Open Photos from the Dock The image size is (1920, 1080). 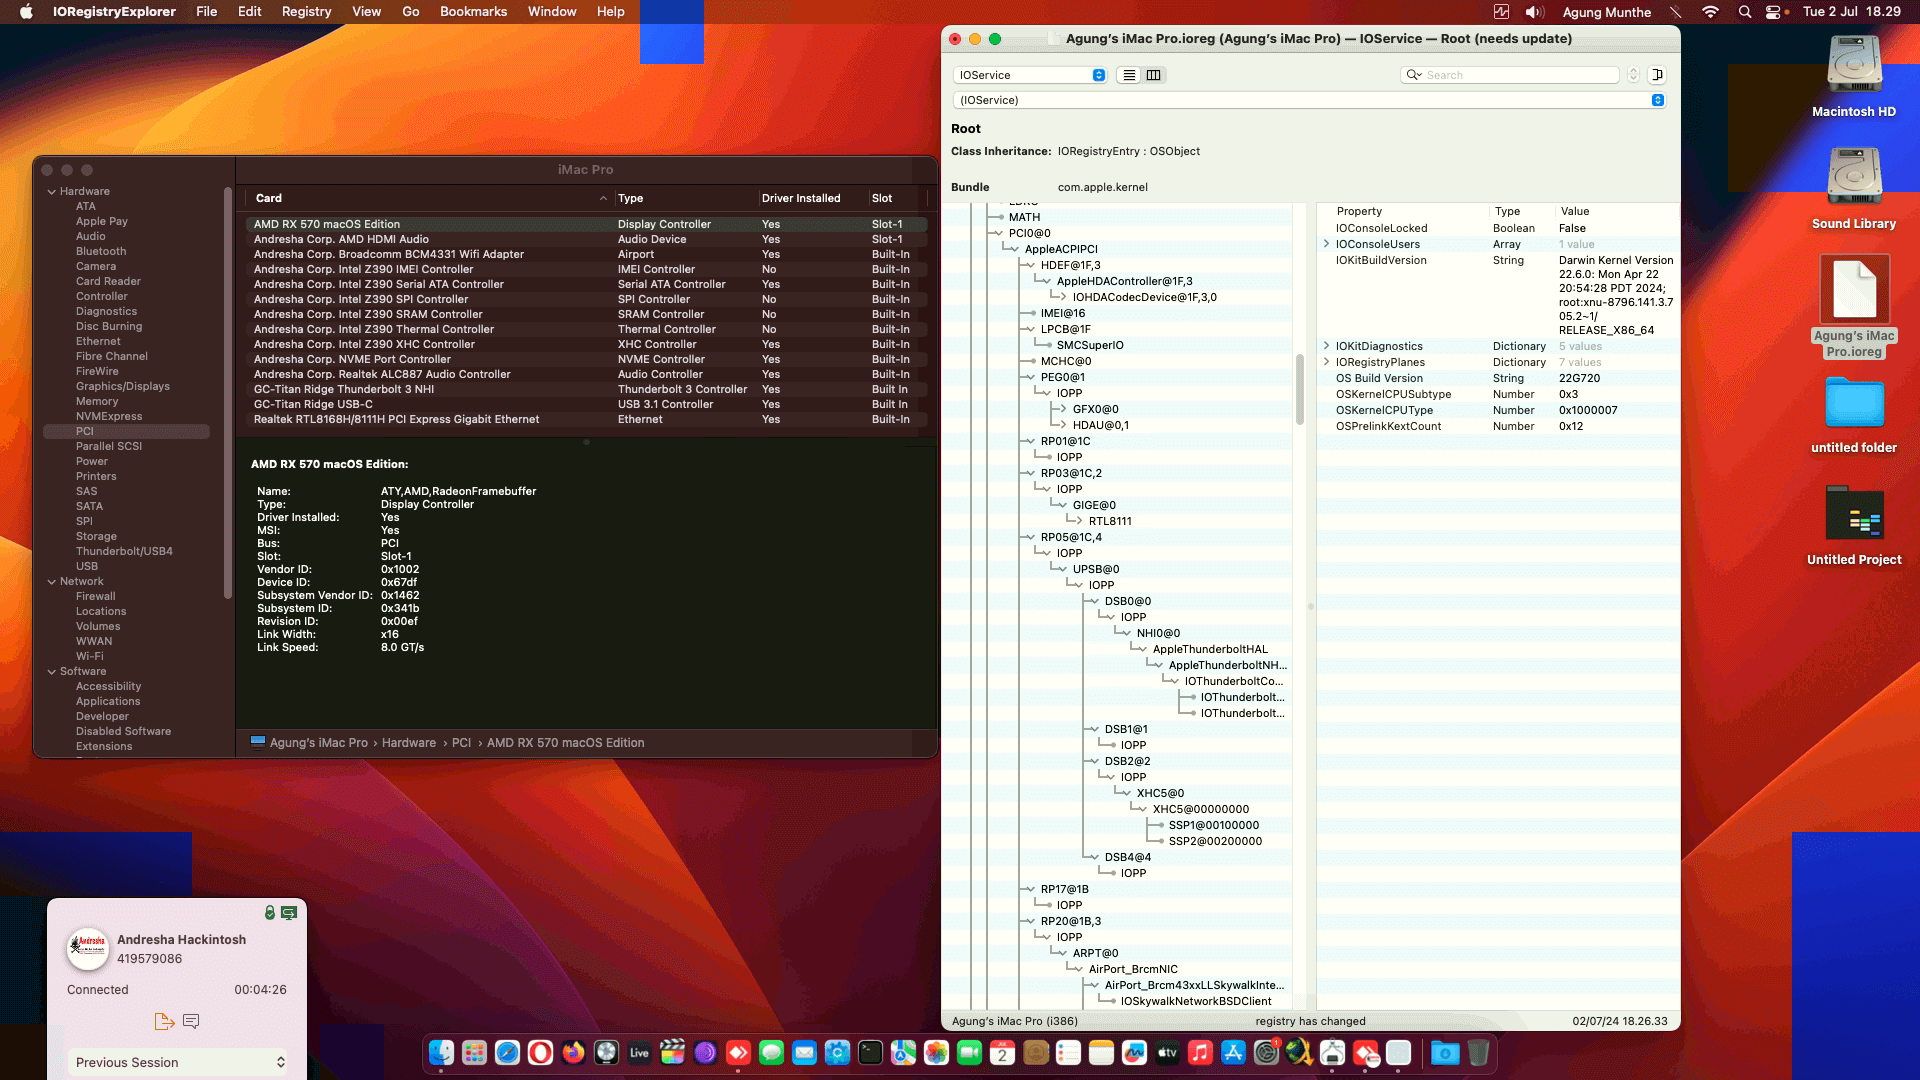pyautogui.click(x=936, y=1052)
